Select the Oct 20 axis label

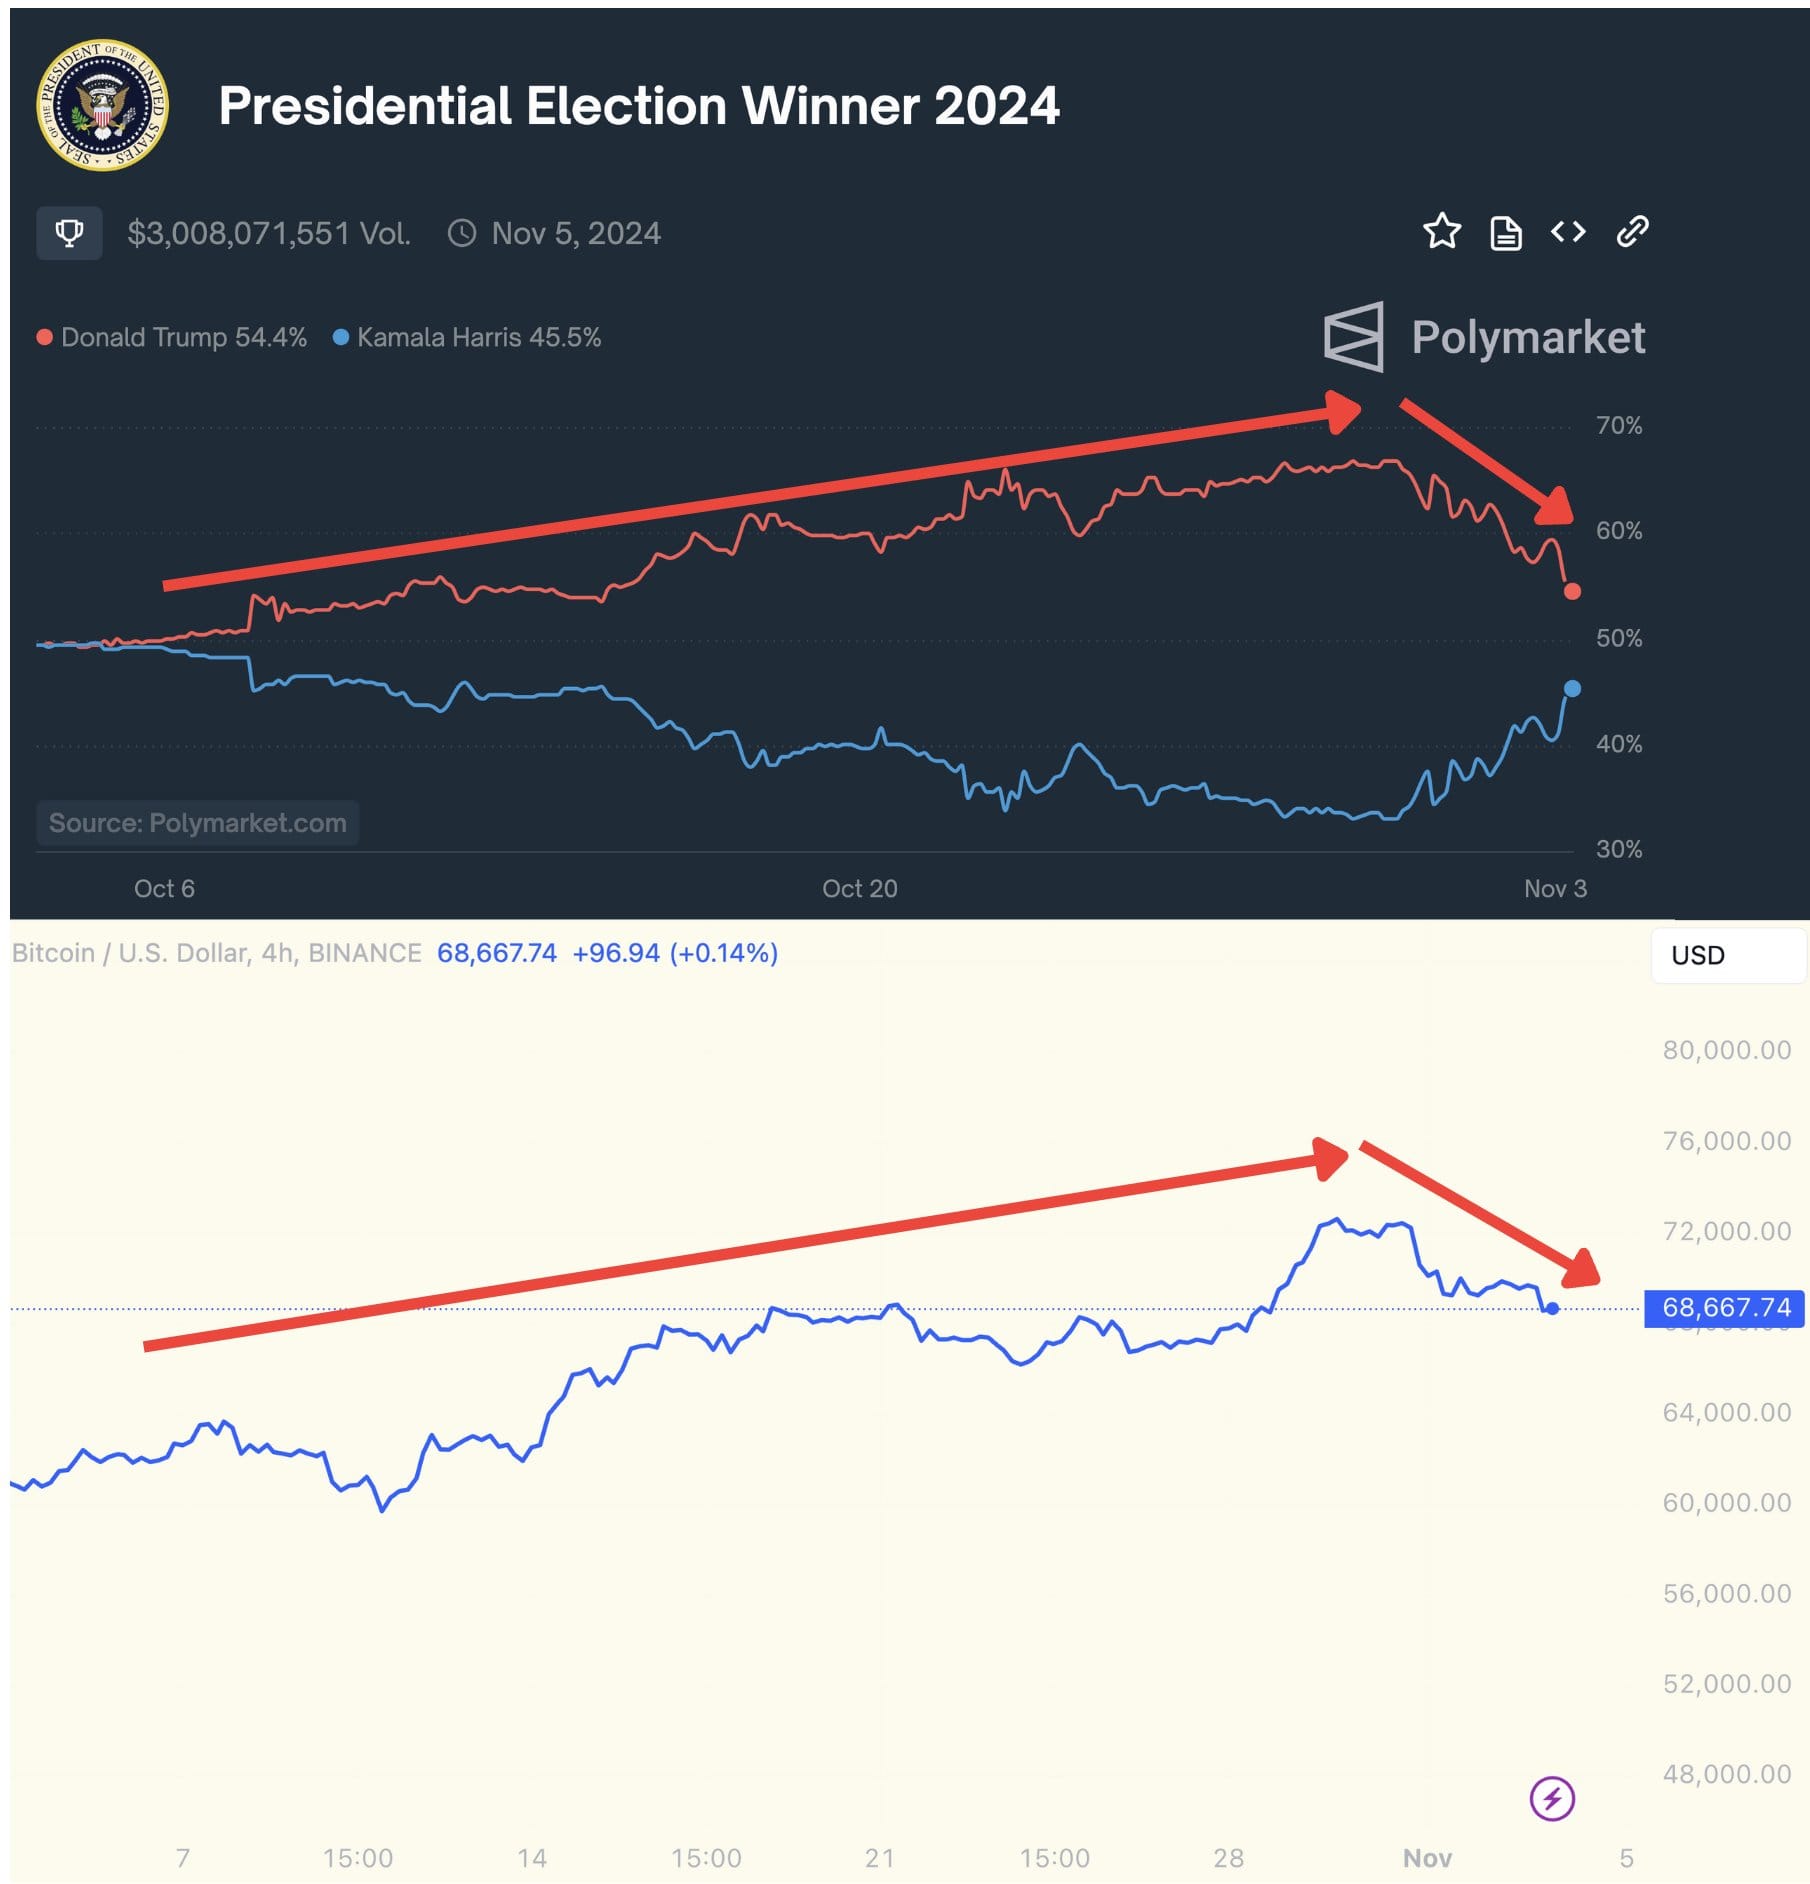[x=860, y=888]
